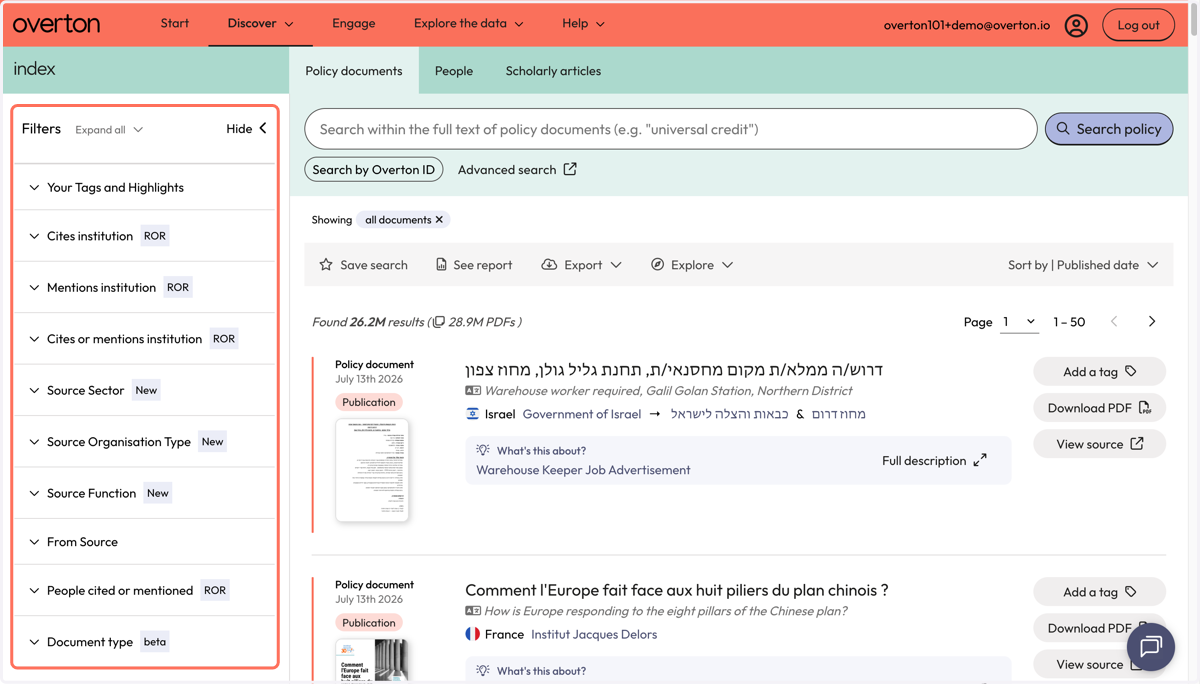Open the page number selector
Image resolution: width=1200 pixels, height=684 pixels.
1019,322
